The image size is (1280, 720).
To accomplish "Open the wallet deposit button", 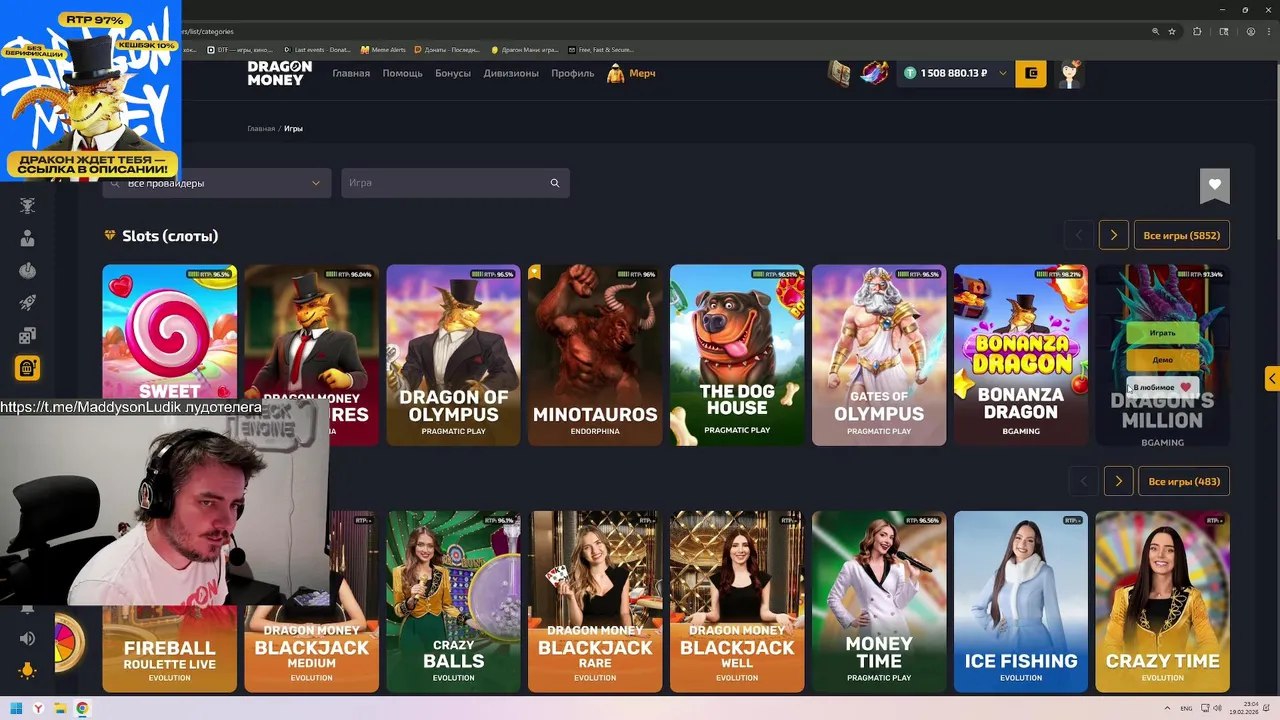I will [x=1031, y=73].
